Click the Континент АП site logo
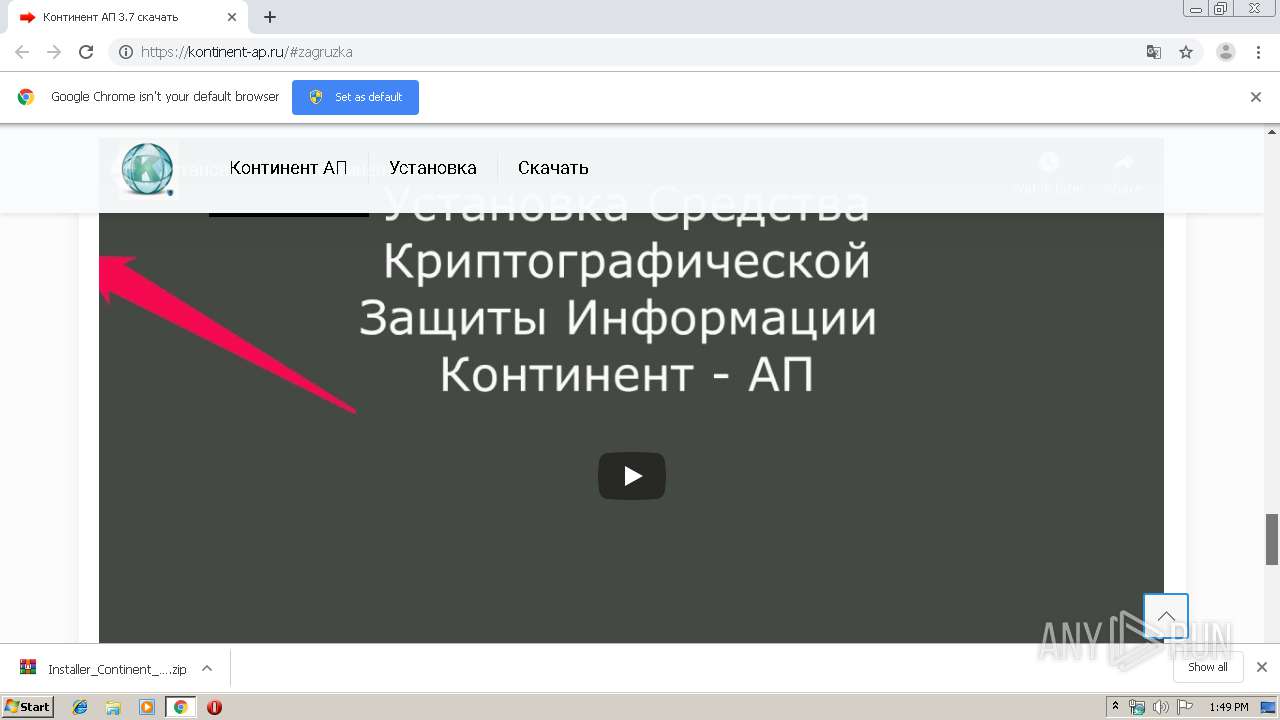Image resolution: width=1280 pixels, height=720 pixels. (147, 168)
